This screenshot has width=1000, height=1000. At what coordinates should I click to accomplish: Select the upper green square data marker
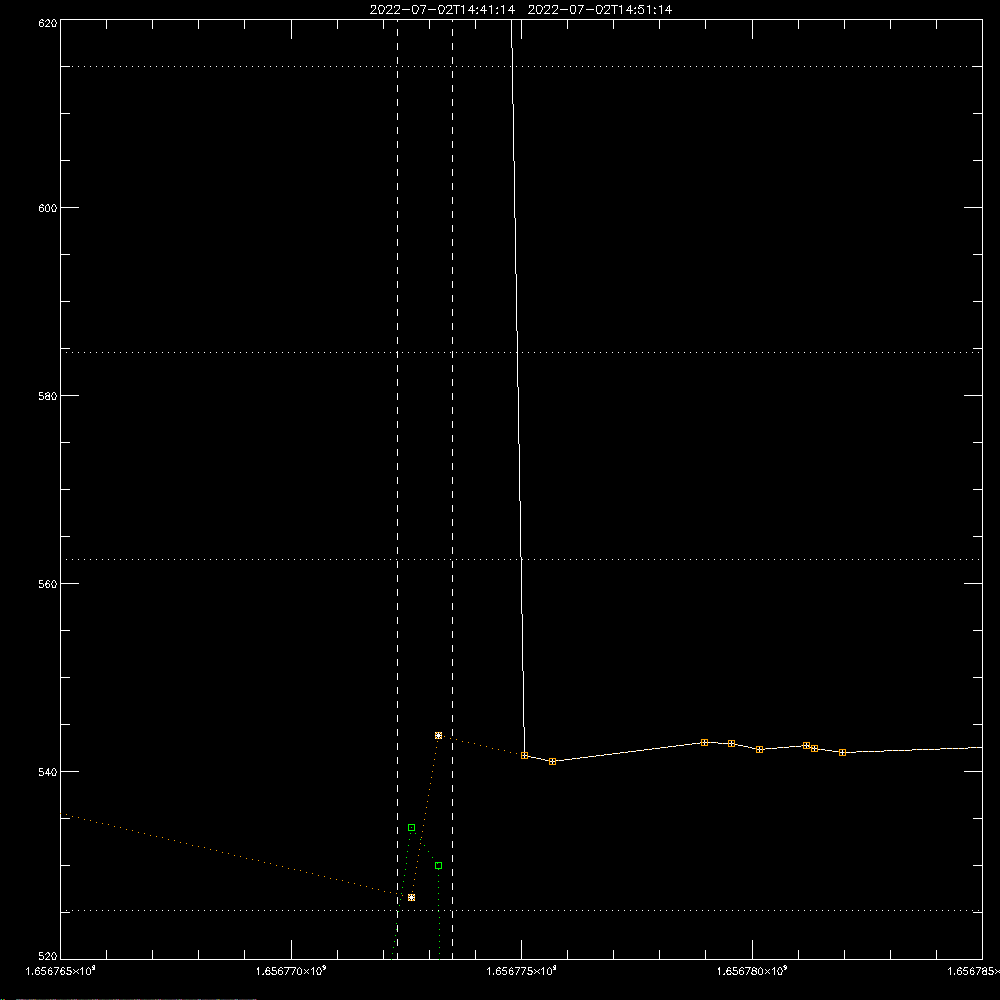411,827
